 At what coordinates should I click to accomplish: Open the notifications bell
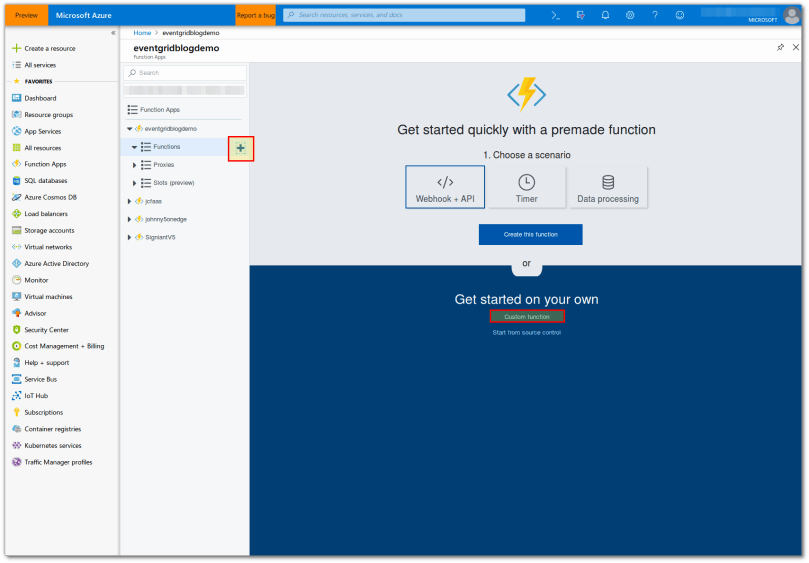pos(605,15)
